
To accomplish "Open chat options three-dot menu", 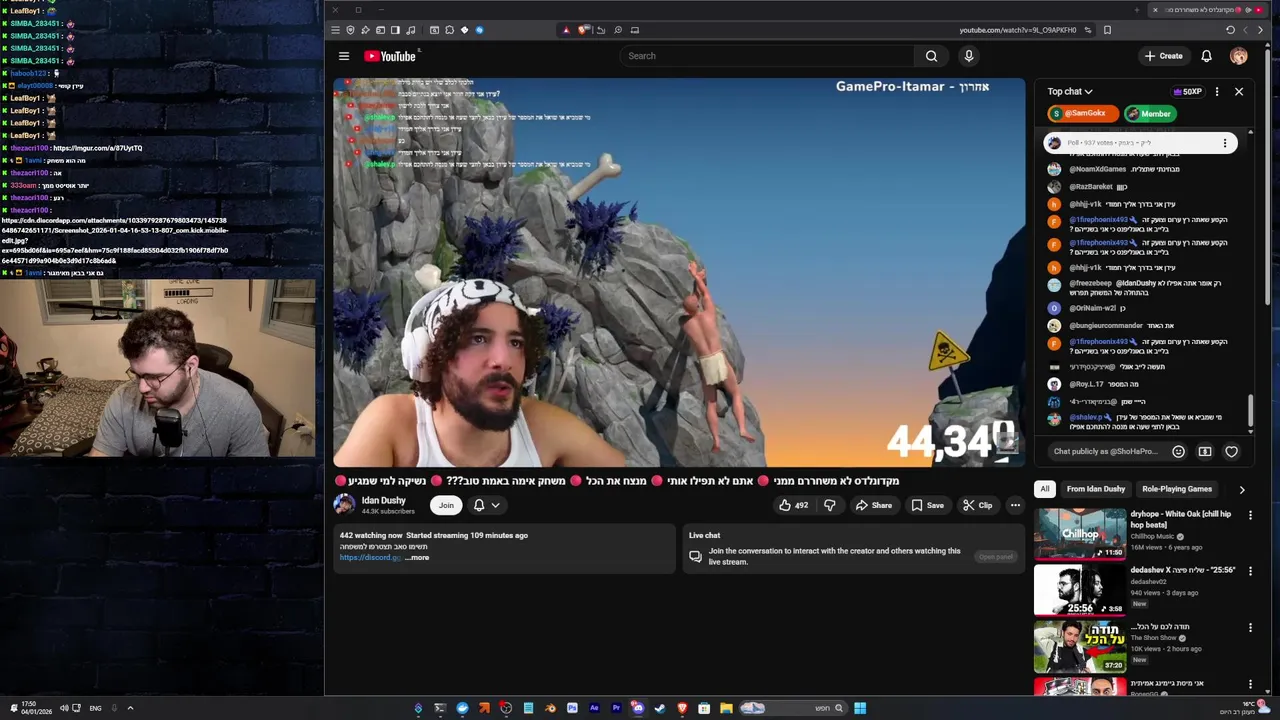I will [x=1217, y=92].
